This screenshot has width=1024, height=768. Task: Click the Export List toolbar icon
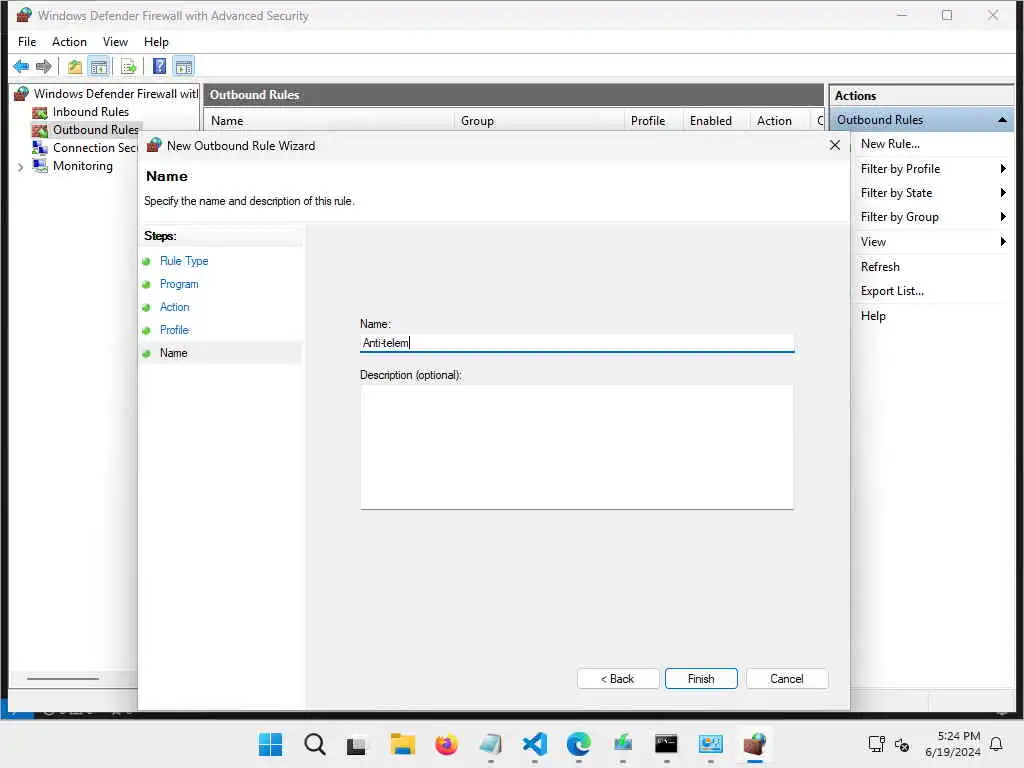(x=129, y=66)
